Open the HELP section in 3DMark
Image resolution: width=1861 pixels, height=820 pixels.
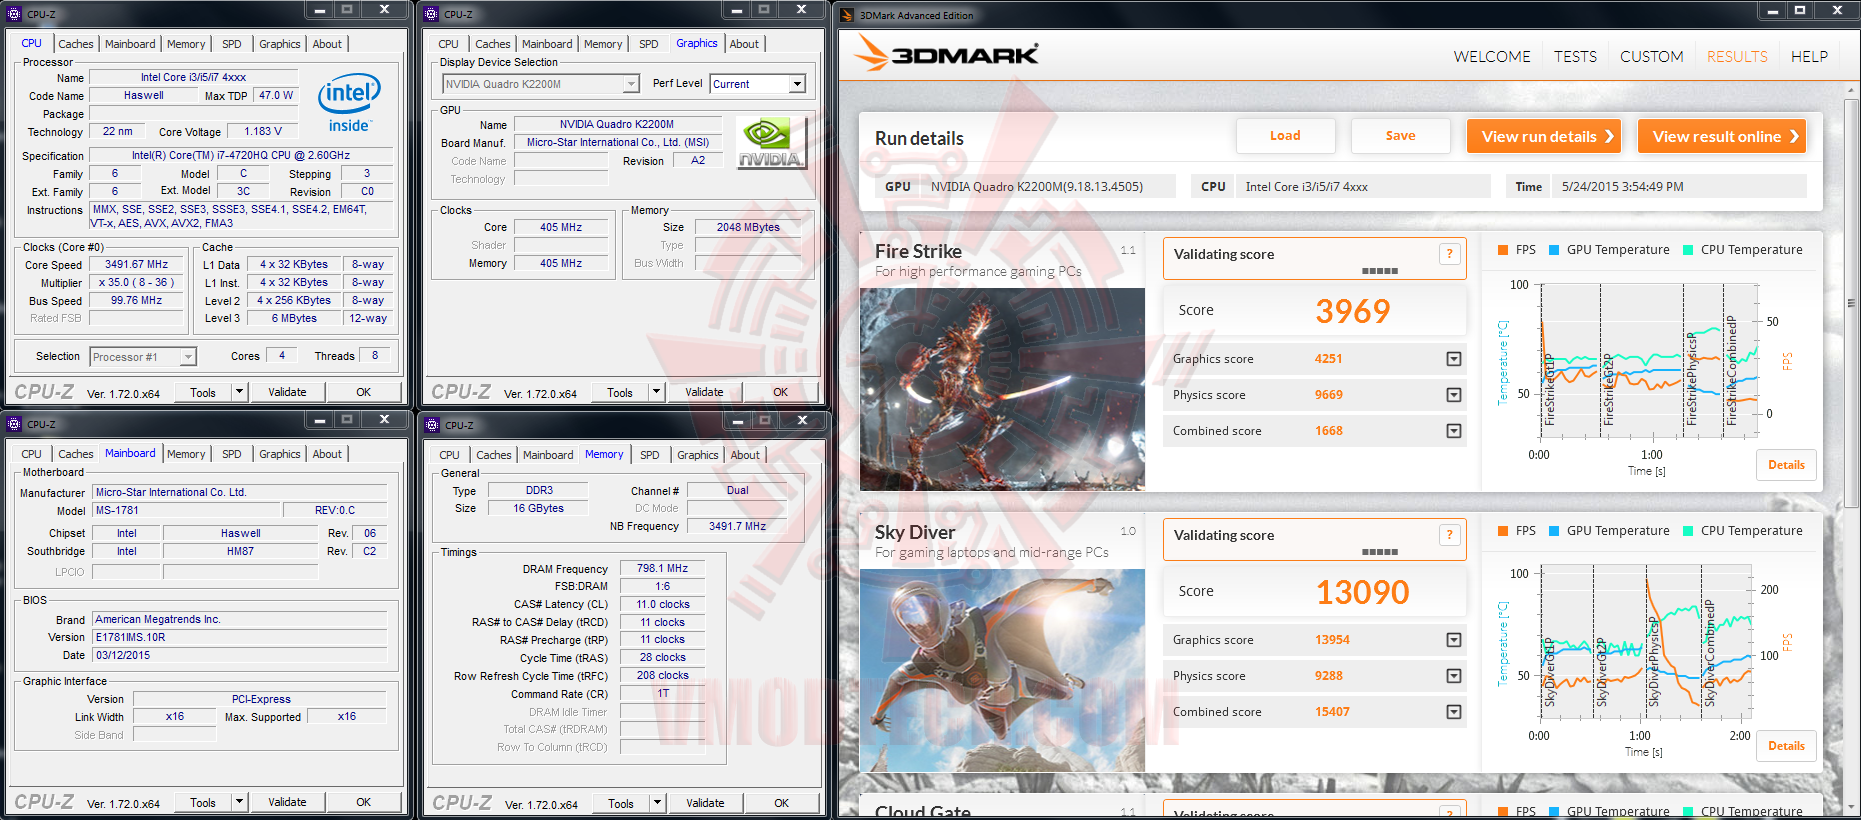tap(1809, 57)
